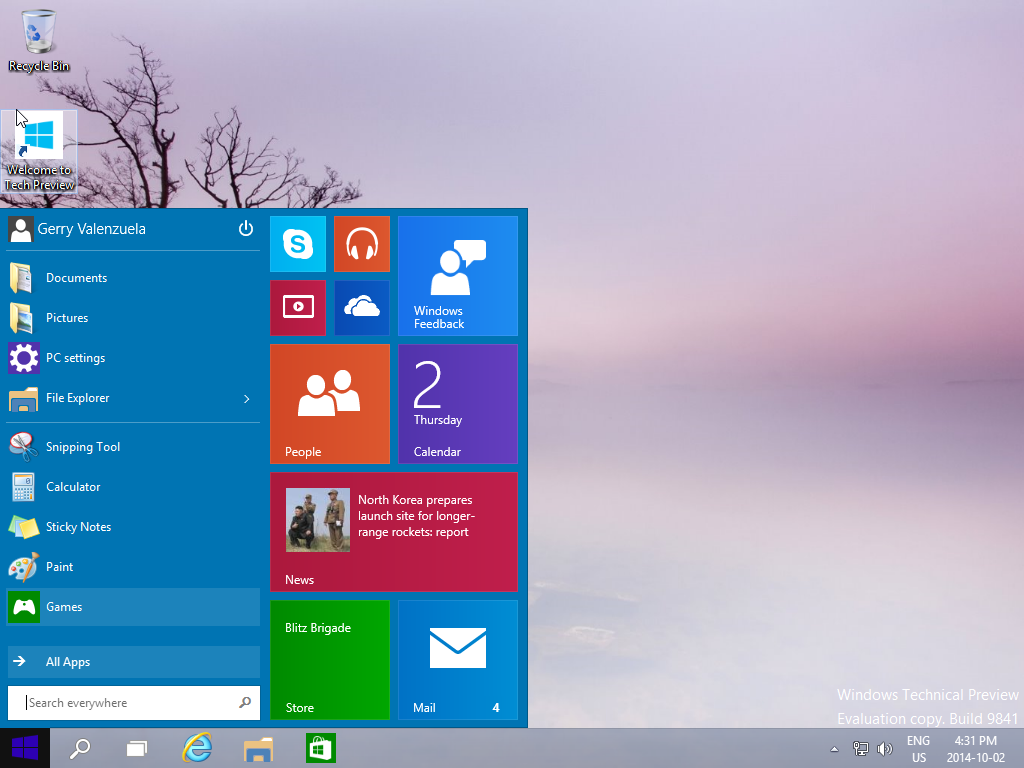Launch Paint
1024x768 pixels.
tap(133, 567)
